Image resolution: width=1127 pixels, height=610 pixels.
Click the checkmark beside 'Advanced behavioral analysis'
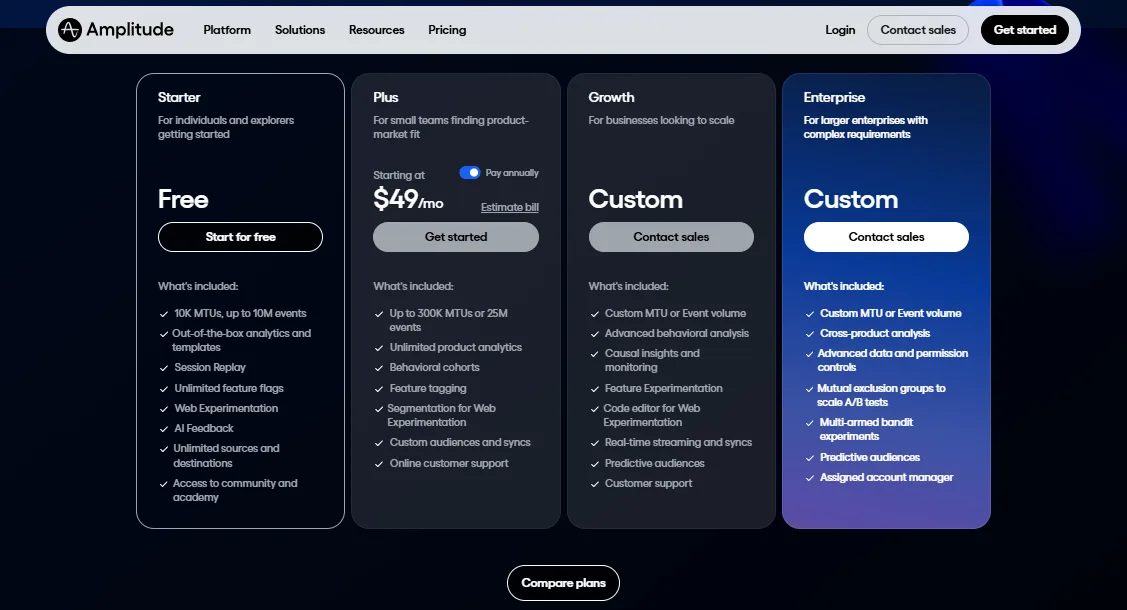point(594,334)
